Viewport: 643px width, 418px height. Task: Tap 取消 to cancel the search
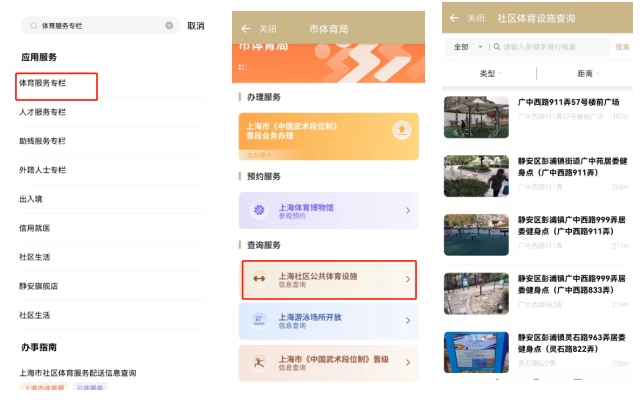(x=195, y=25)
